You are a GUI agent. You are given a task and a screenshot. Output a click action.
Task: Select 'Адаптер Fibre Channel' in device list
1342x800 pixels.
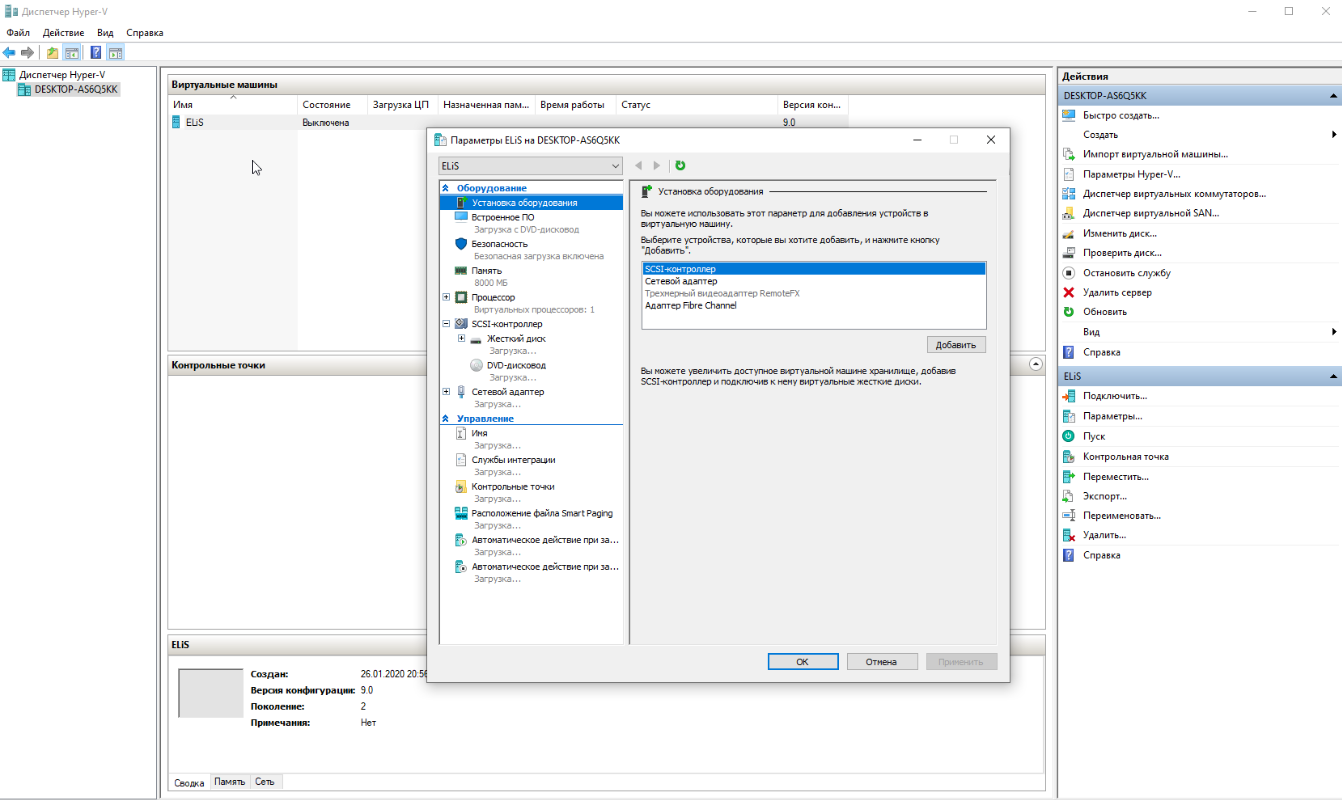(x=814, y=305)
